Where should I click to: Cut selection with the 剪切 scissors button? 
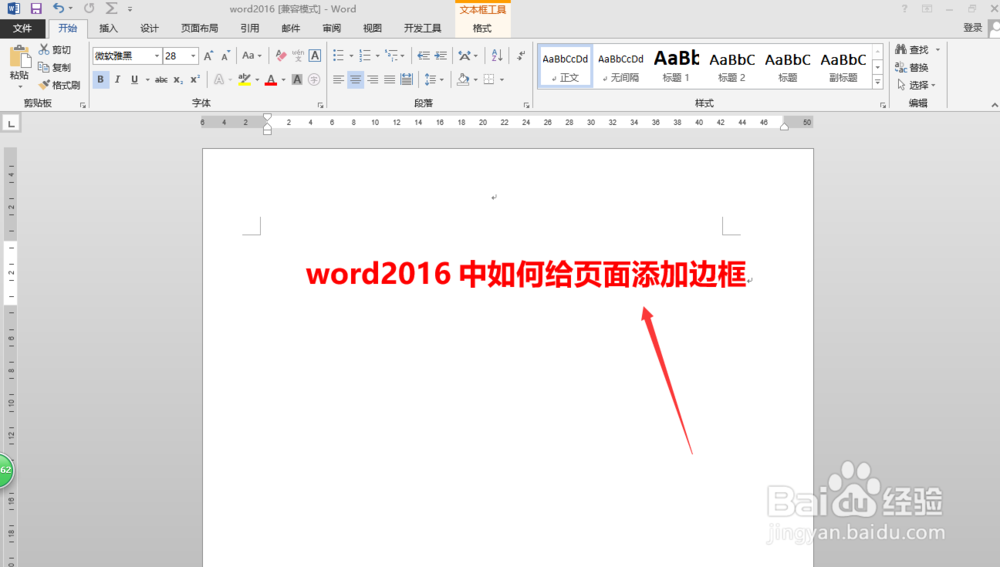pyautogui.click(x=54, y=50)
